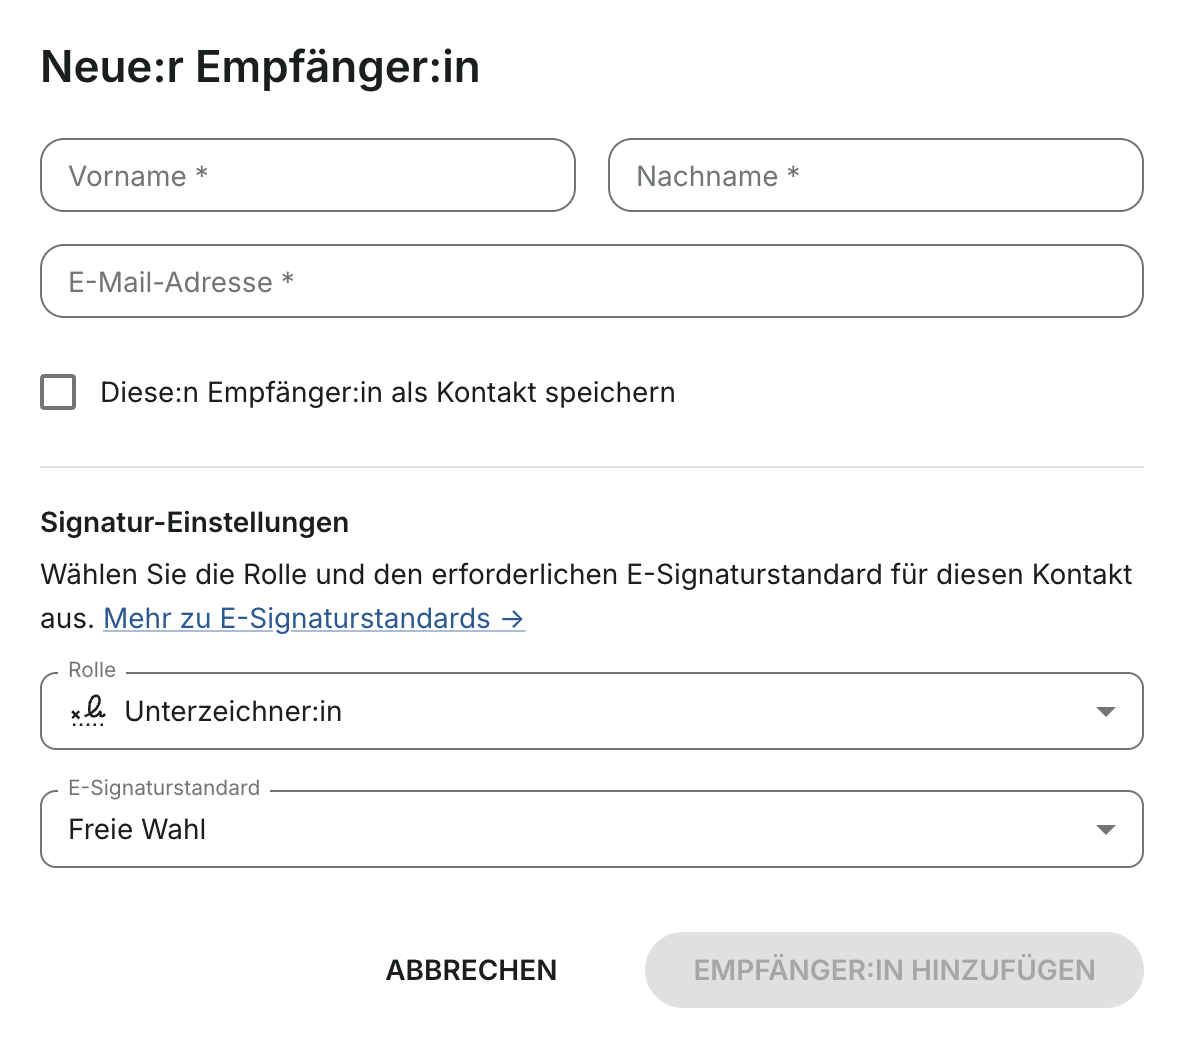Image resolution: width=1184 pixels, height=1048 pixels.
Task: Open the E-Signaturstandard dropdown showing Freie Wahl
Action: [x=592, y=829]
